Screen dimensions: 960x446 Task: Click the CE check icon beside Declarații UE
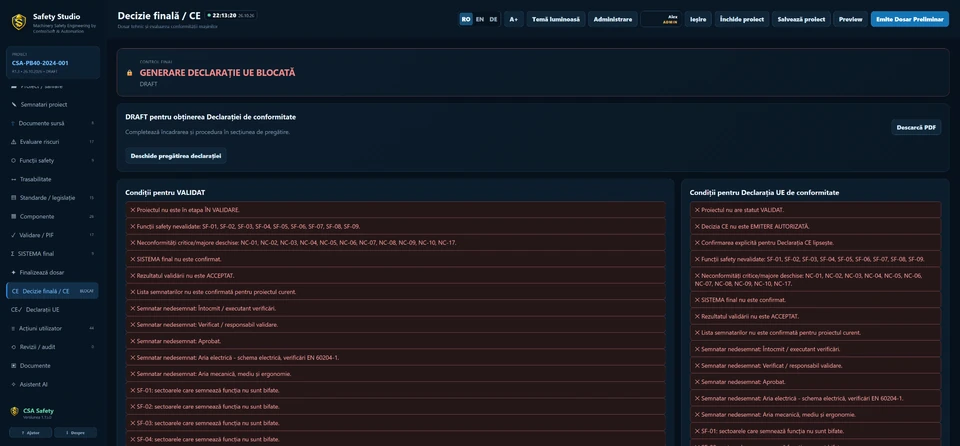coord(17,310)
